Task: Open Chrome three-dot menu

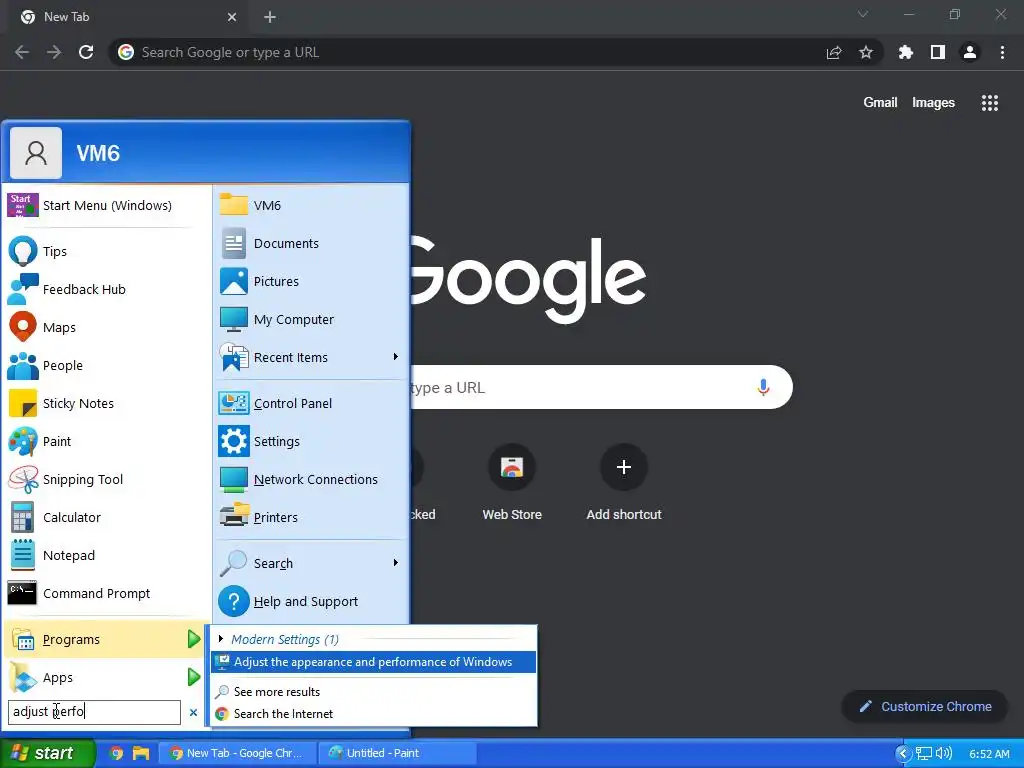Action: tap(1002, 52)
